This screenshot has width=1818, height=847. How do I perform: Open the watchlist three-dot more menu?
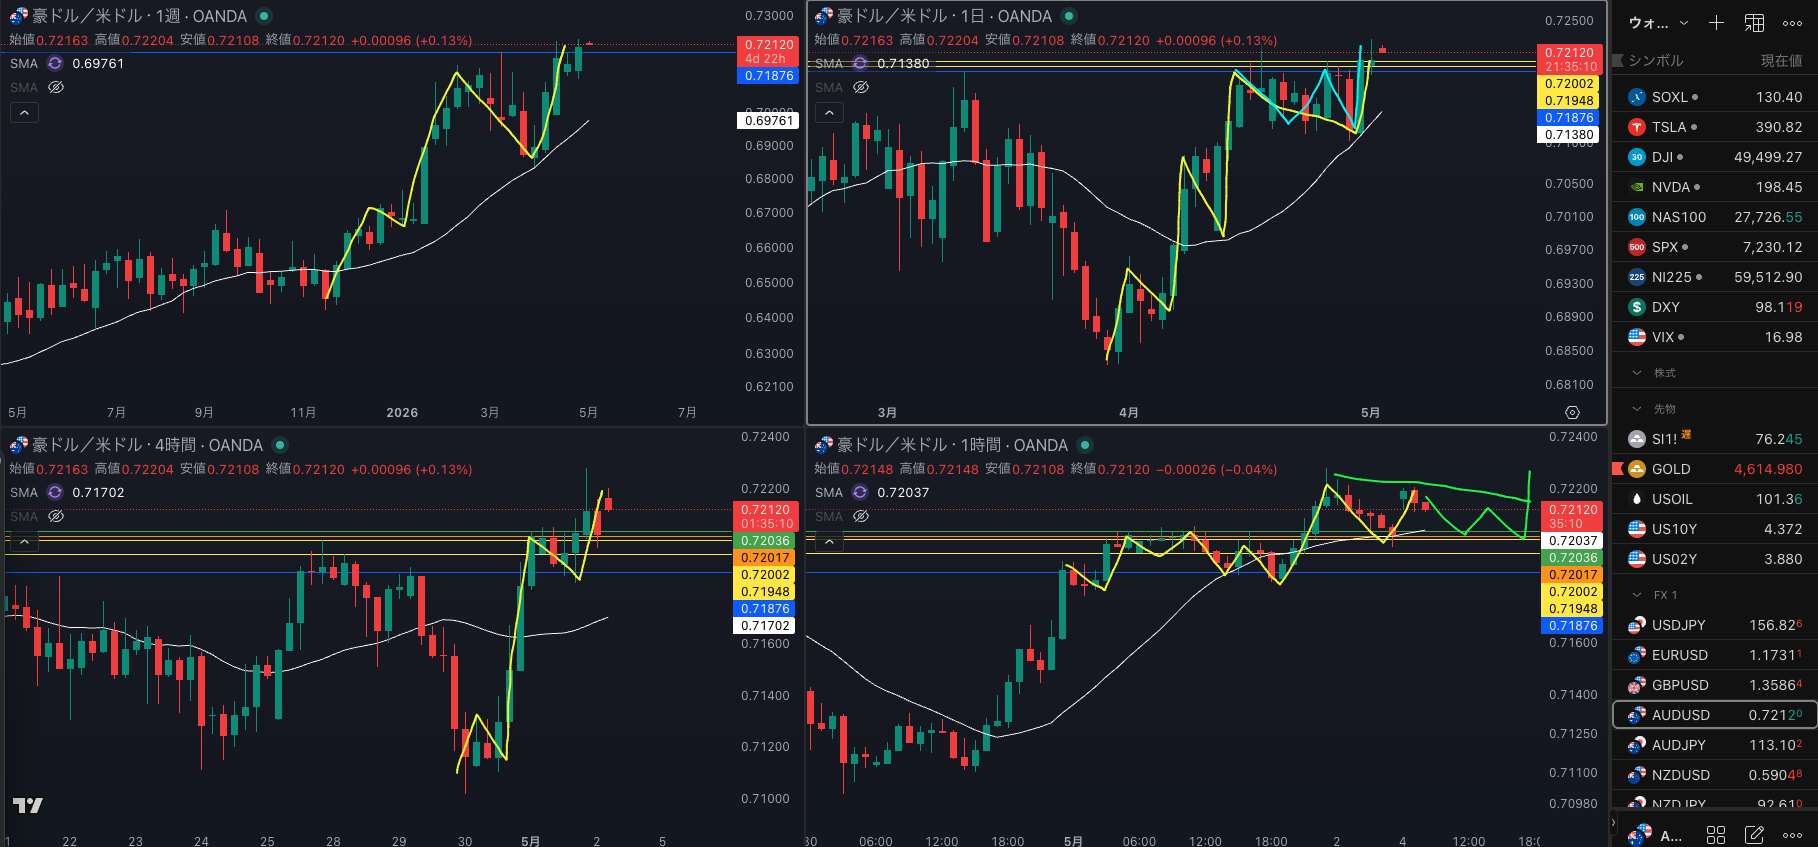(x=1792, y=22)
